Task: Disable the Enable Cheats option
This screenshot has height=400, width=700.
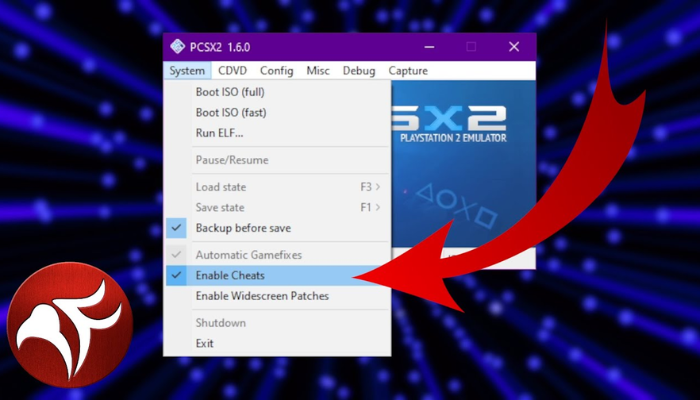Action: click(277, 275)
